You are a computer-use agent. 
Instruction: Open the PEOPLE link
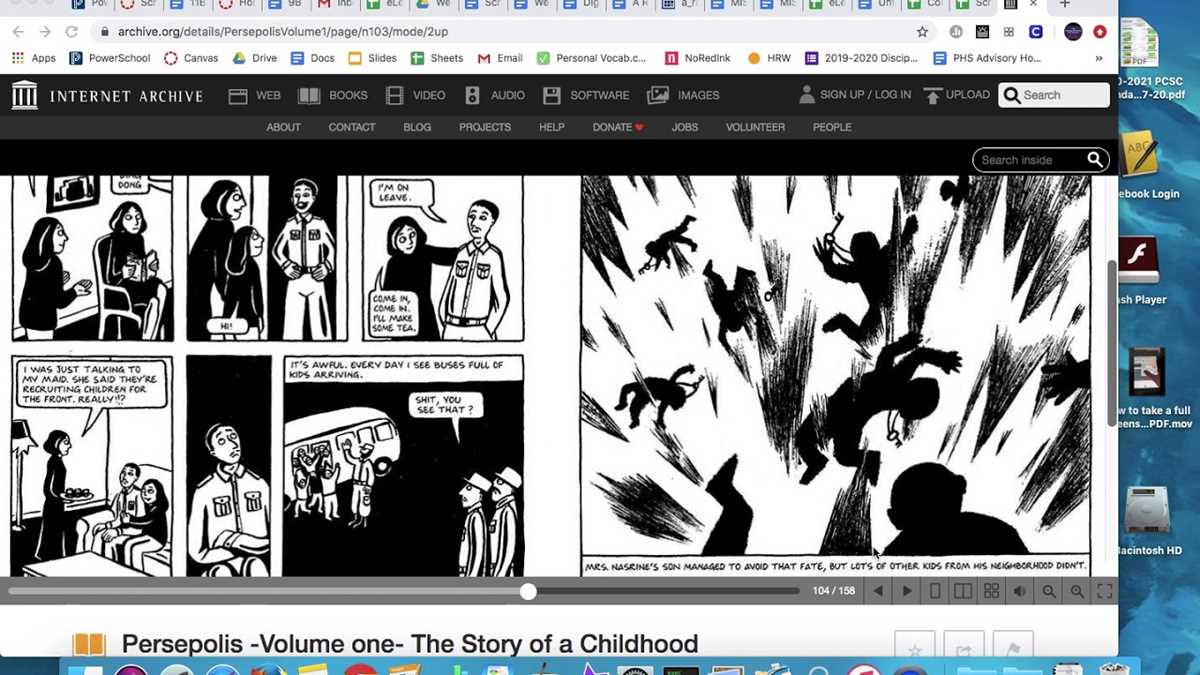(832, 127)
